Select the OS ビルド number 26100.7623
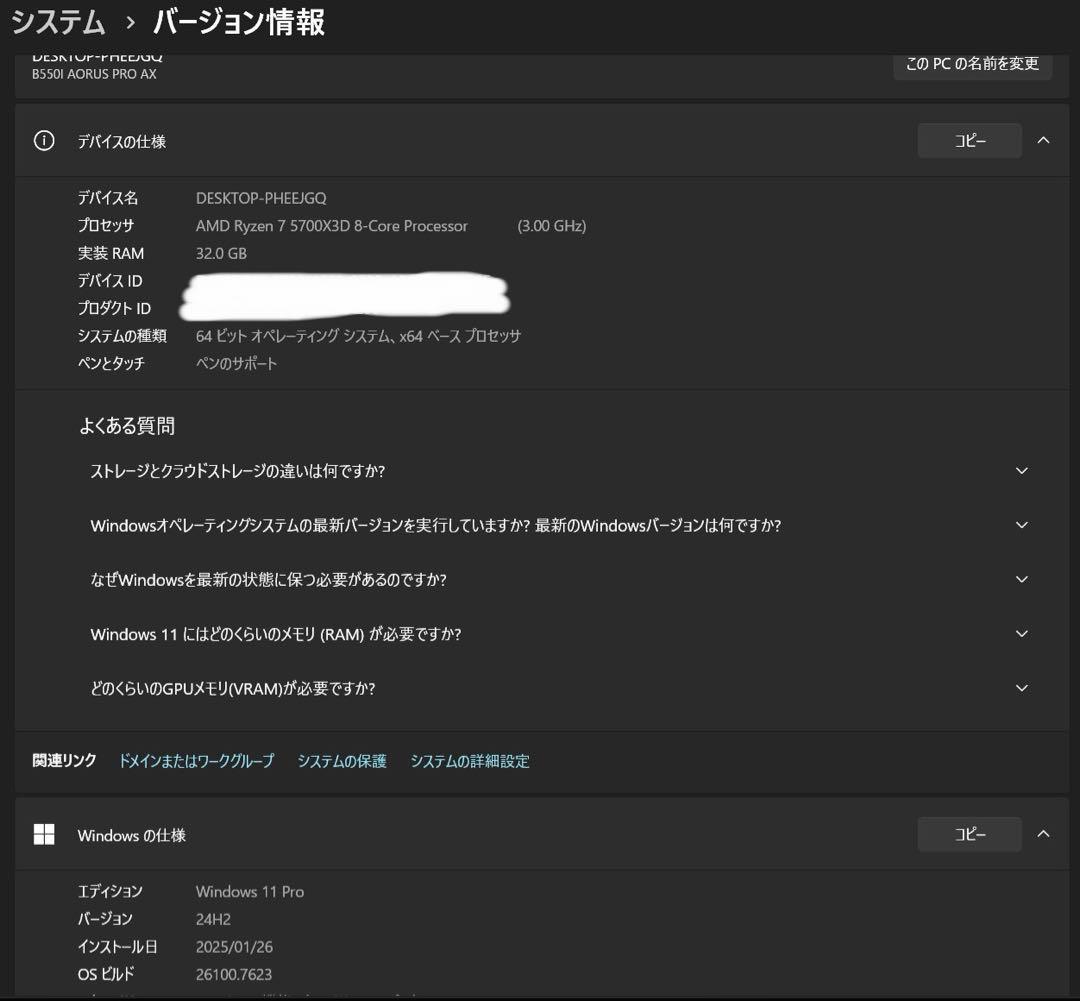Screen dimensions: 1080x1001 pyautogui.click(x=233, y=974)
